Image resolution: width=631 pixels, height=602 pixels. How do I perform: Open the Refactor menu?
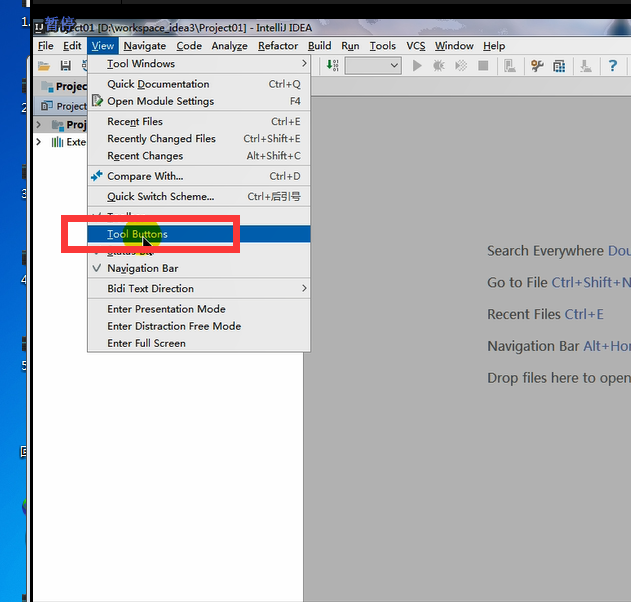click(x=278, y=46)
